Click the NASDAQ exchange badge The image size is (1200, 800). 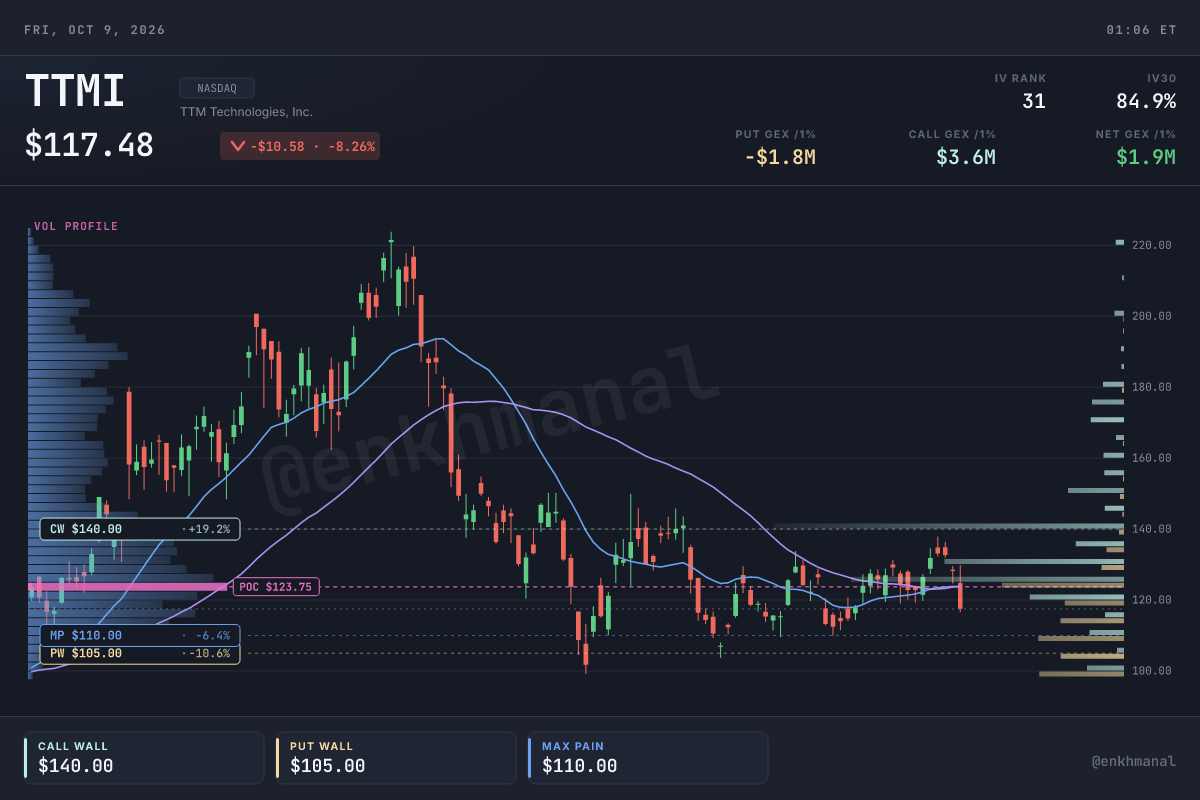pyautogui.click(x=217, y=88)
